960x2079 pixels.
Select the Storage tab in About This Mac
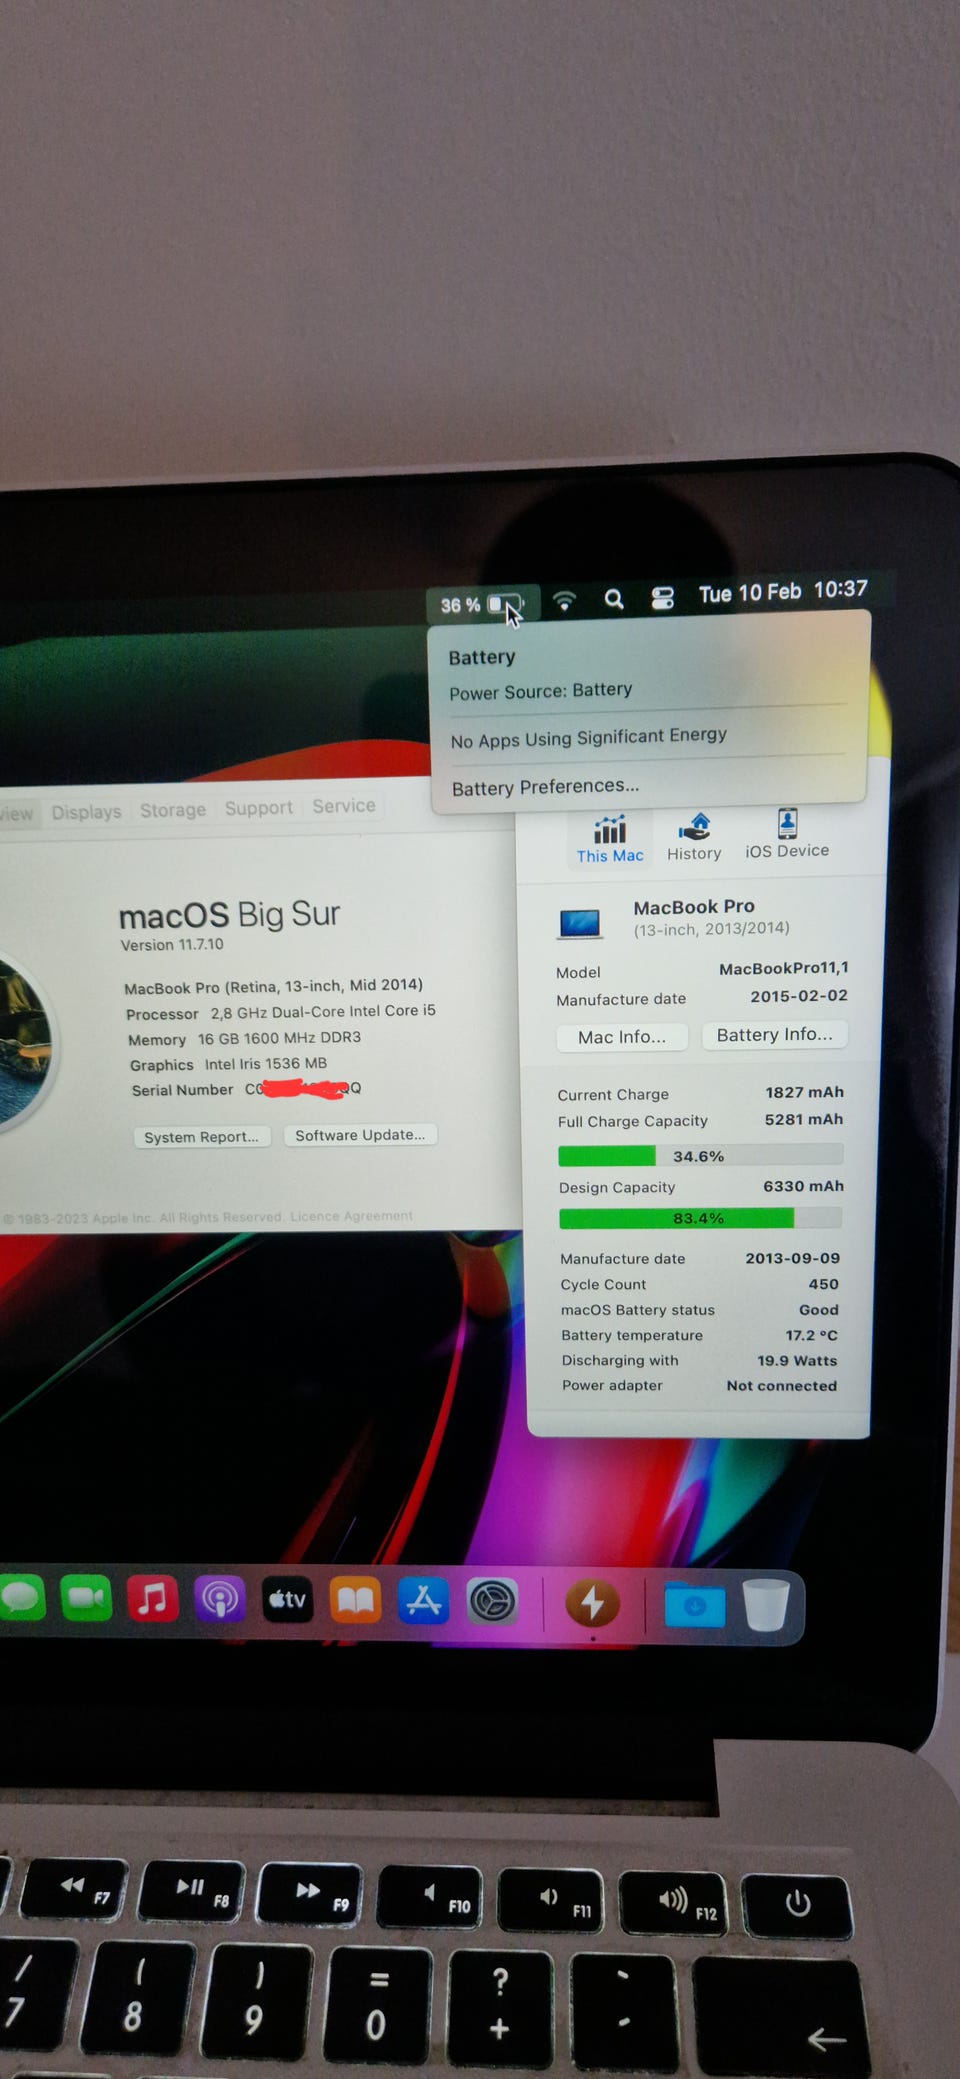pyautogui.click(x=173, y=810)
